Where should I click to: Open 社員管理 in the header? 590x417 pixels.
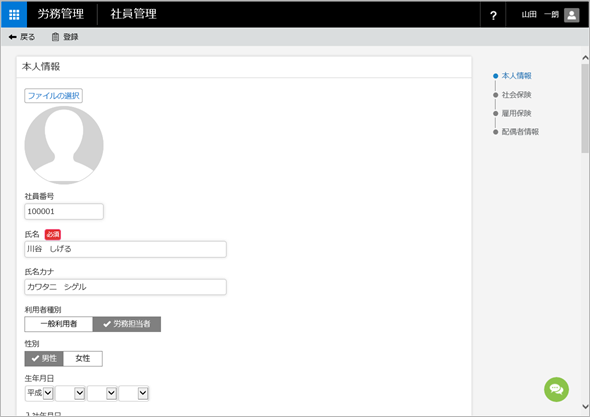pos(134,14)
